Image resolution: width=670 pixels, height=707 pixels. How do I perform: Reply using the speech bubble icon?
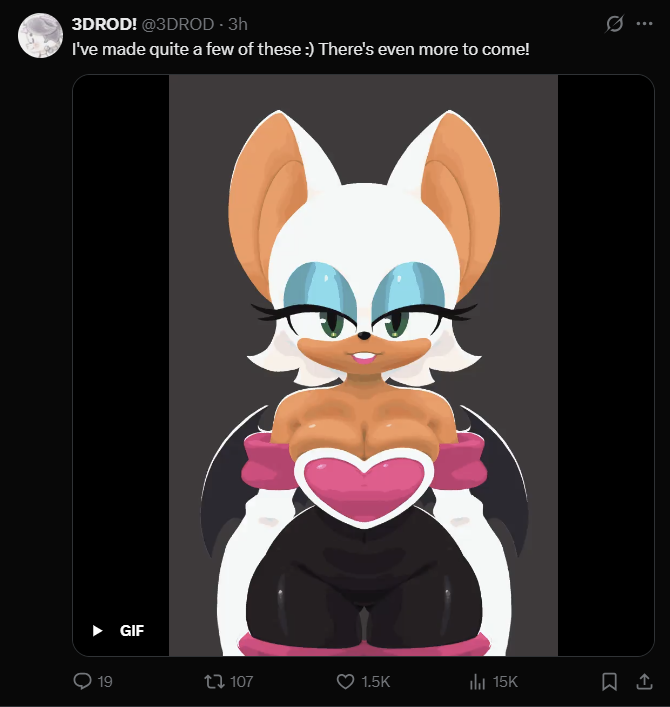83,681
